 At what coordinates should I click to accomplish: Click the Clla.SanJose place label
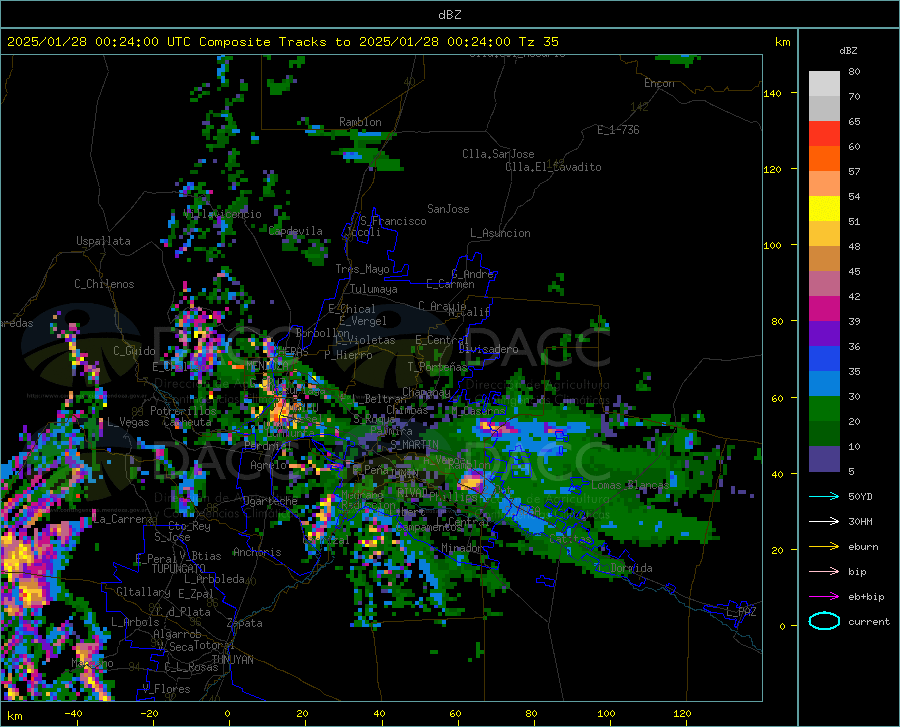click(x=498, y=154)
